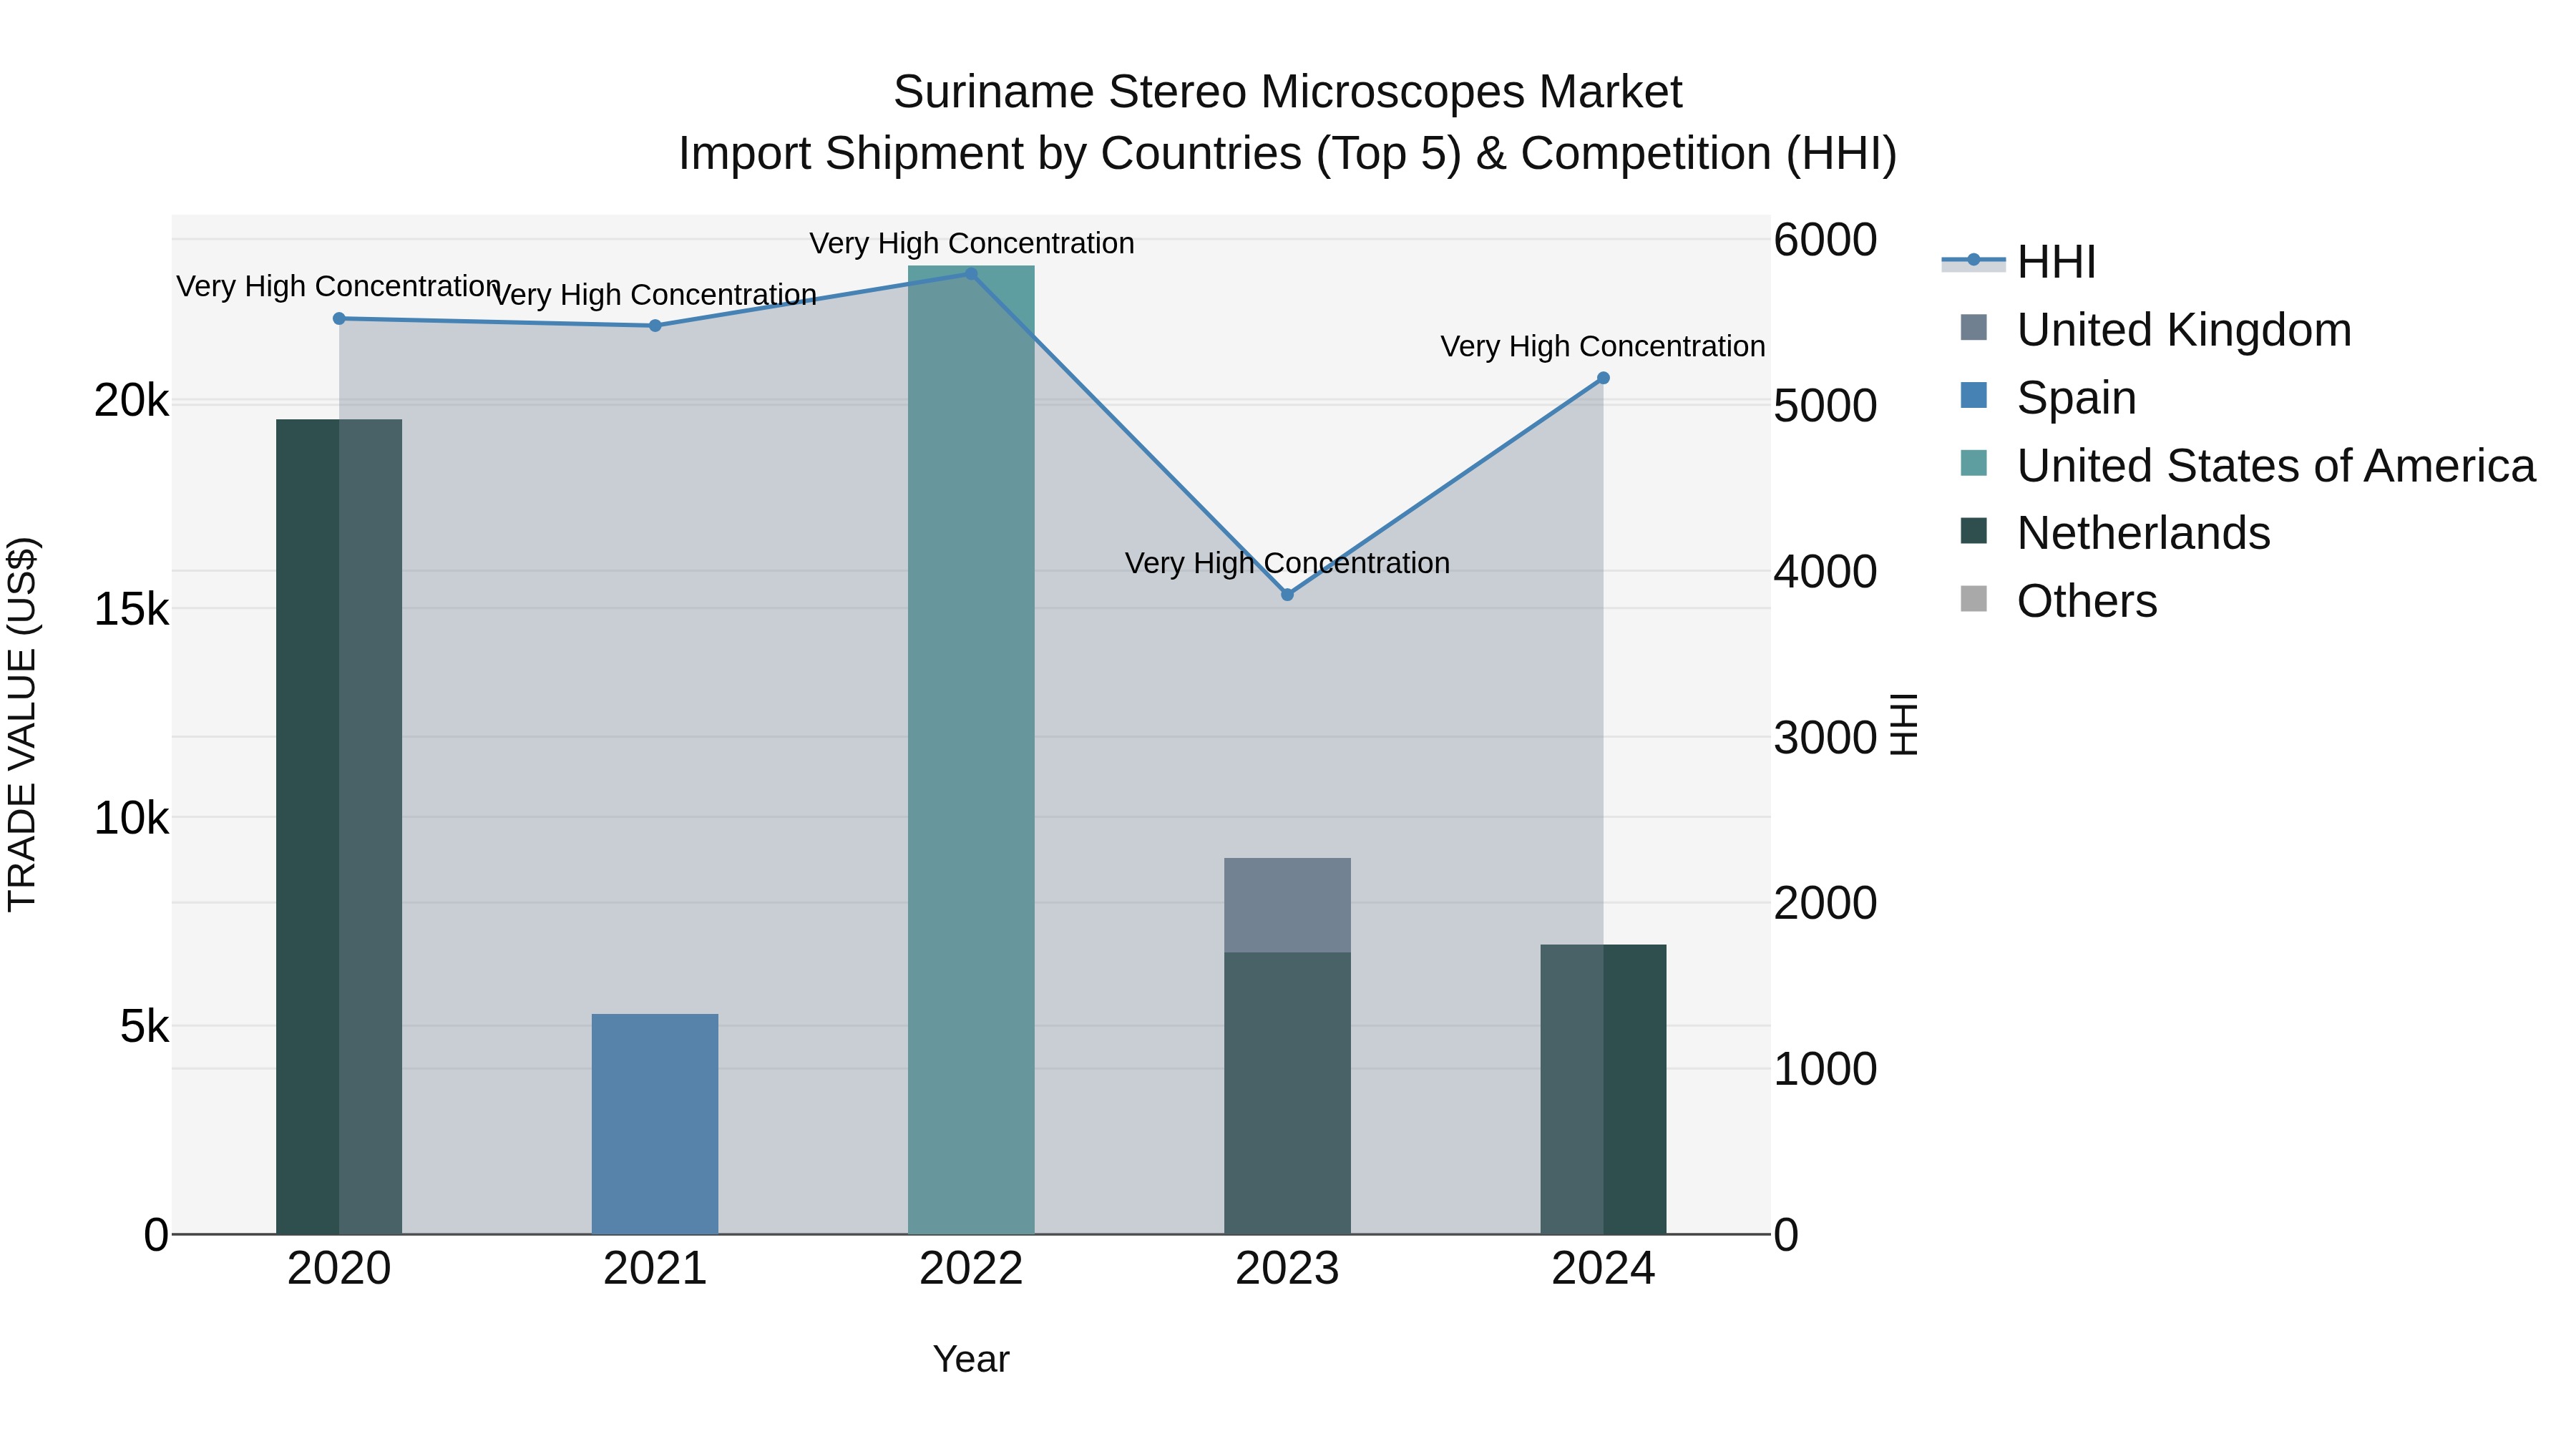Click the United States teal legend swatch
This screenshot has width=2576, height=1449.
pos(1974,463)
